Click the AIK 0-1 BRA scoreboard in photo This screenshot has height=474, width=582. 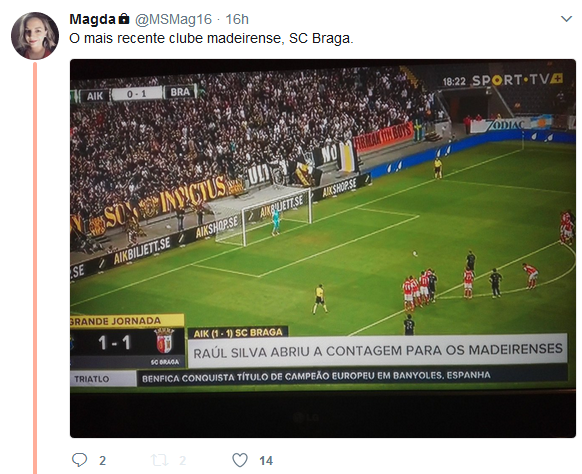(138, 94)
